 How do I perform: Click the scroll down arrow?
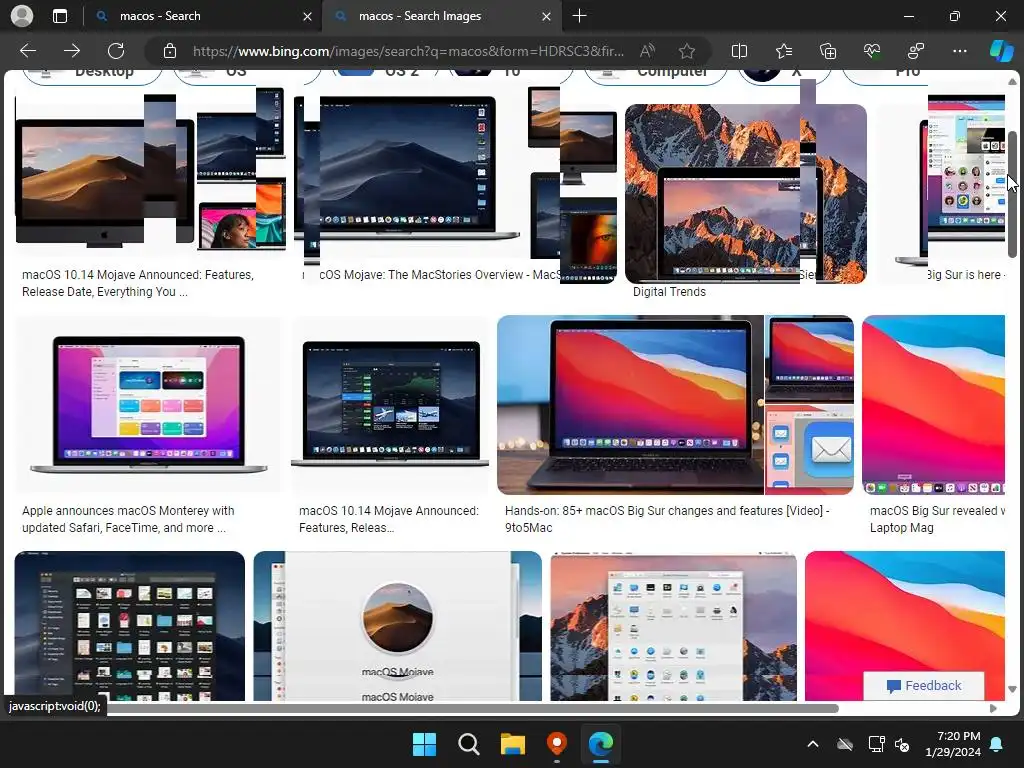(x=1012, y=690)
